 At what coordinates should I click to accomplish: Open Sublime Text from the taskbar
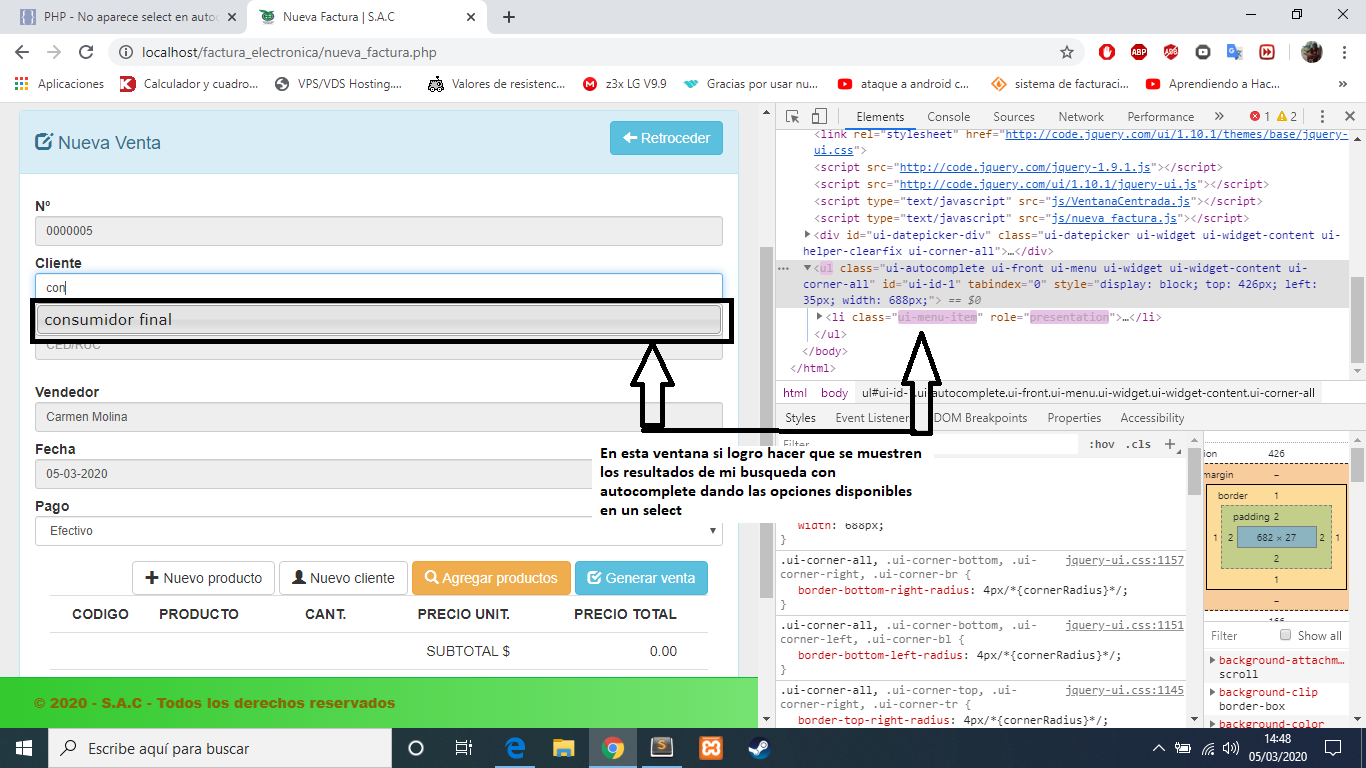point(662,748)
